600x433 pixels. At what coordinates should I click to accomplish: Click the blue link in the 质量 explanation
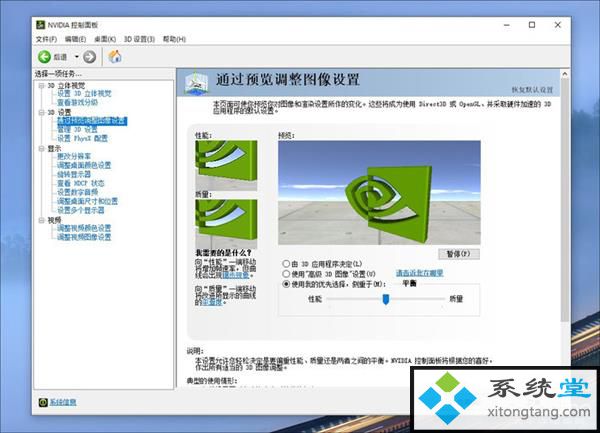coord(212,302)
